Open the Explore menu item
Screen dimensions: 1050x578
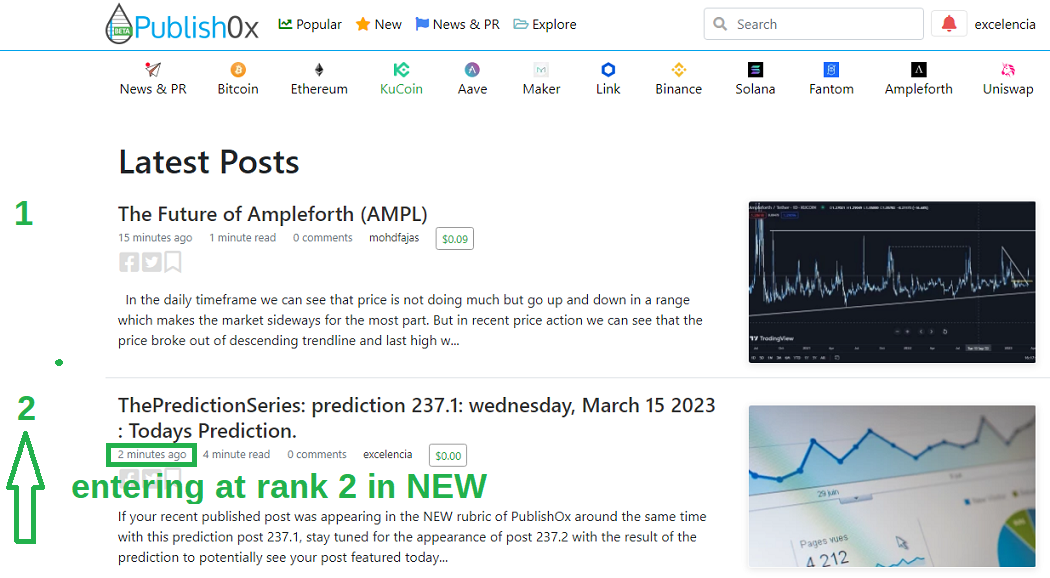pos(544,24)
